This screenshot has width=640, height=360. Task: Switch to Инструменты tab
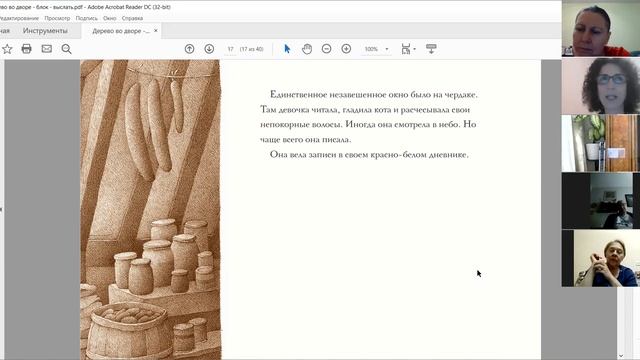tap(45, 31)
